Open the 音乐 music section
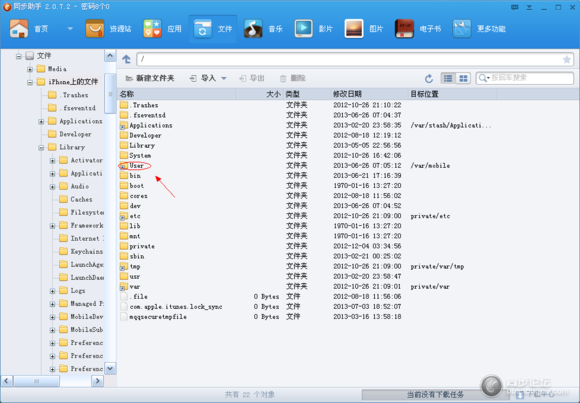The width and height of the screenshot is (580, 403). (x=263, y=29)
